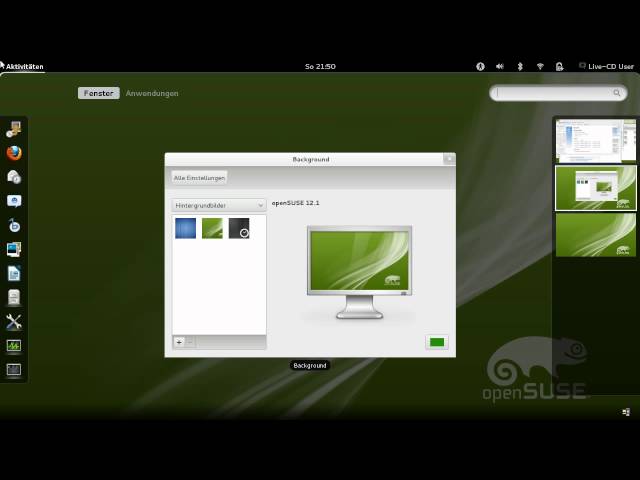Screen dimensions: 640x480
Task: Switch to the empty third workspace
Action: click(596, 235)
